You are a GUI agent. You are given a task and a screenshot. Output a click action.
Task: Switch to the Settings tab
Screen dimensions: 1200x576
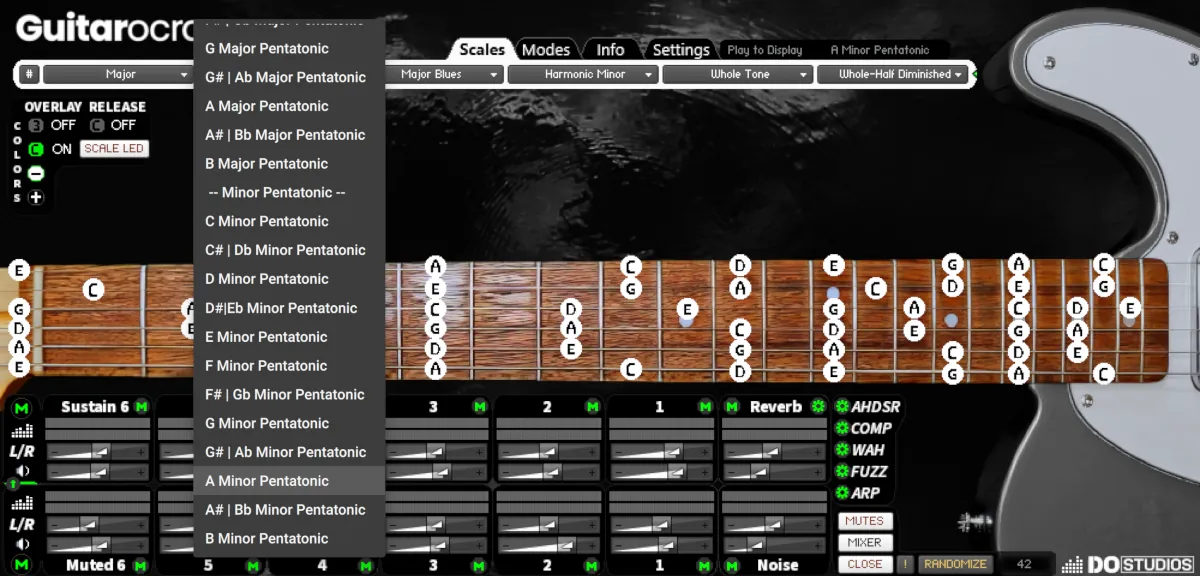coord(681,49)
